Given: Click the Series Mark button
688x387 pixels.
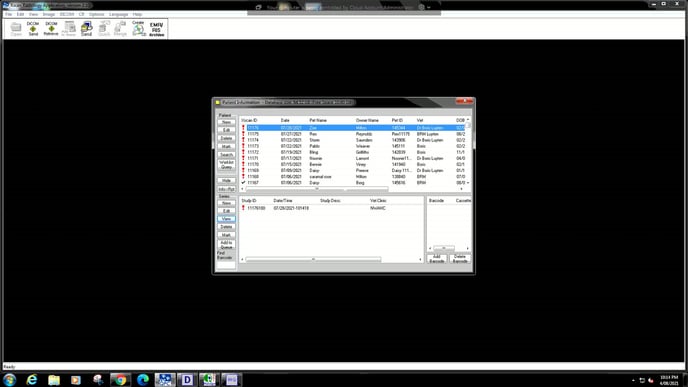Looking at the screenshot, I should 226,235.
